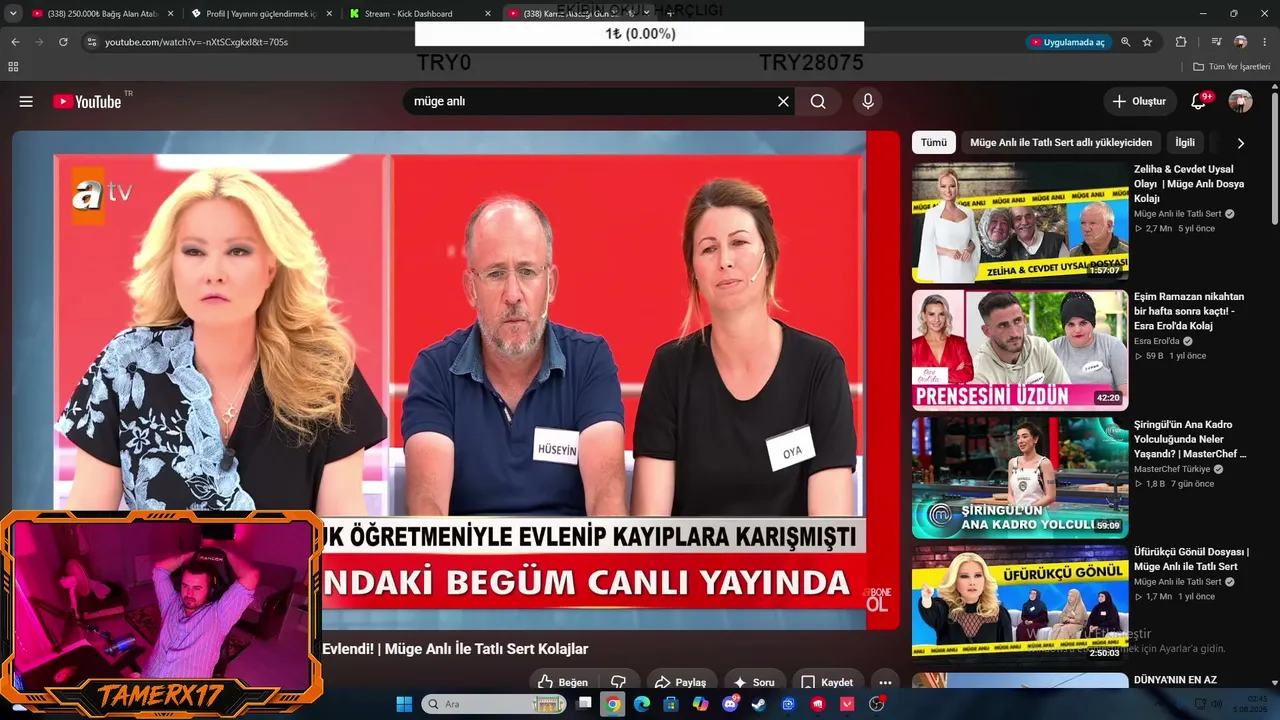Open the 'PRENSESİNİ ÜZDÜN' Esra Erol thumbnail

tap(1020, 350)
